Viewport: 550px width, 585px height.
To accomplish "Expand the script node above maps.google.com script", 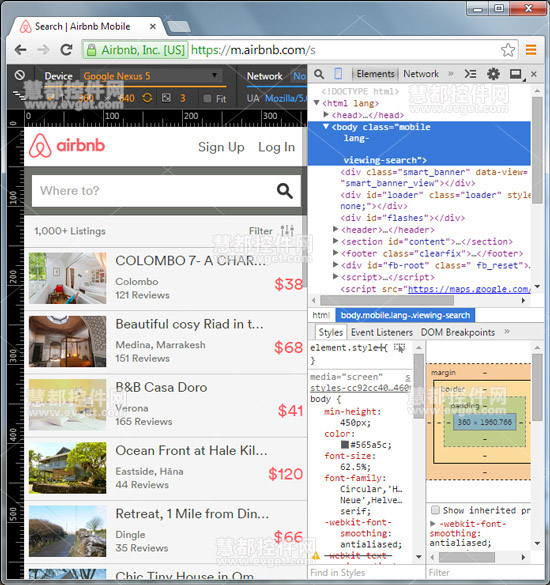I will pos(335,276).
